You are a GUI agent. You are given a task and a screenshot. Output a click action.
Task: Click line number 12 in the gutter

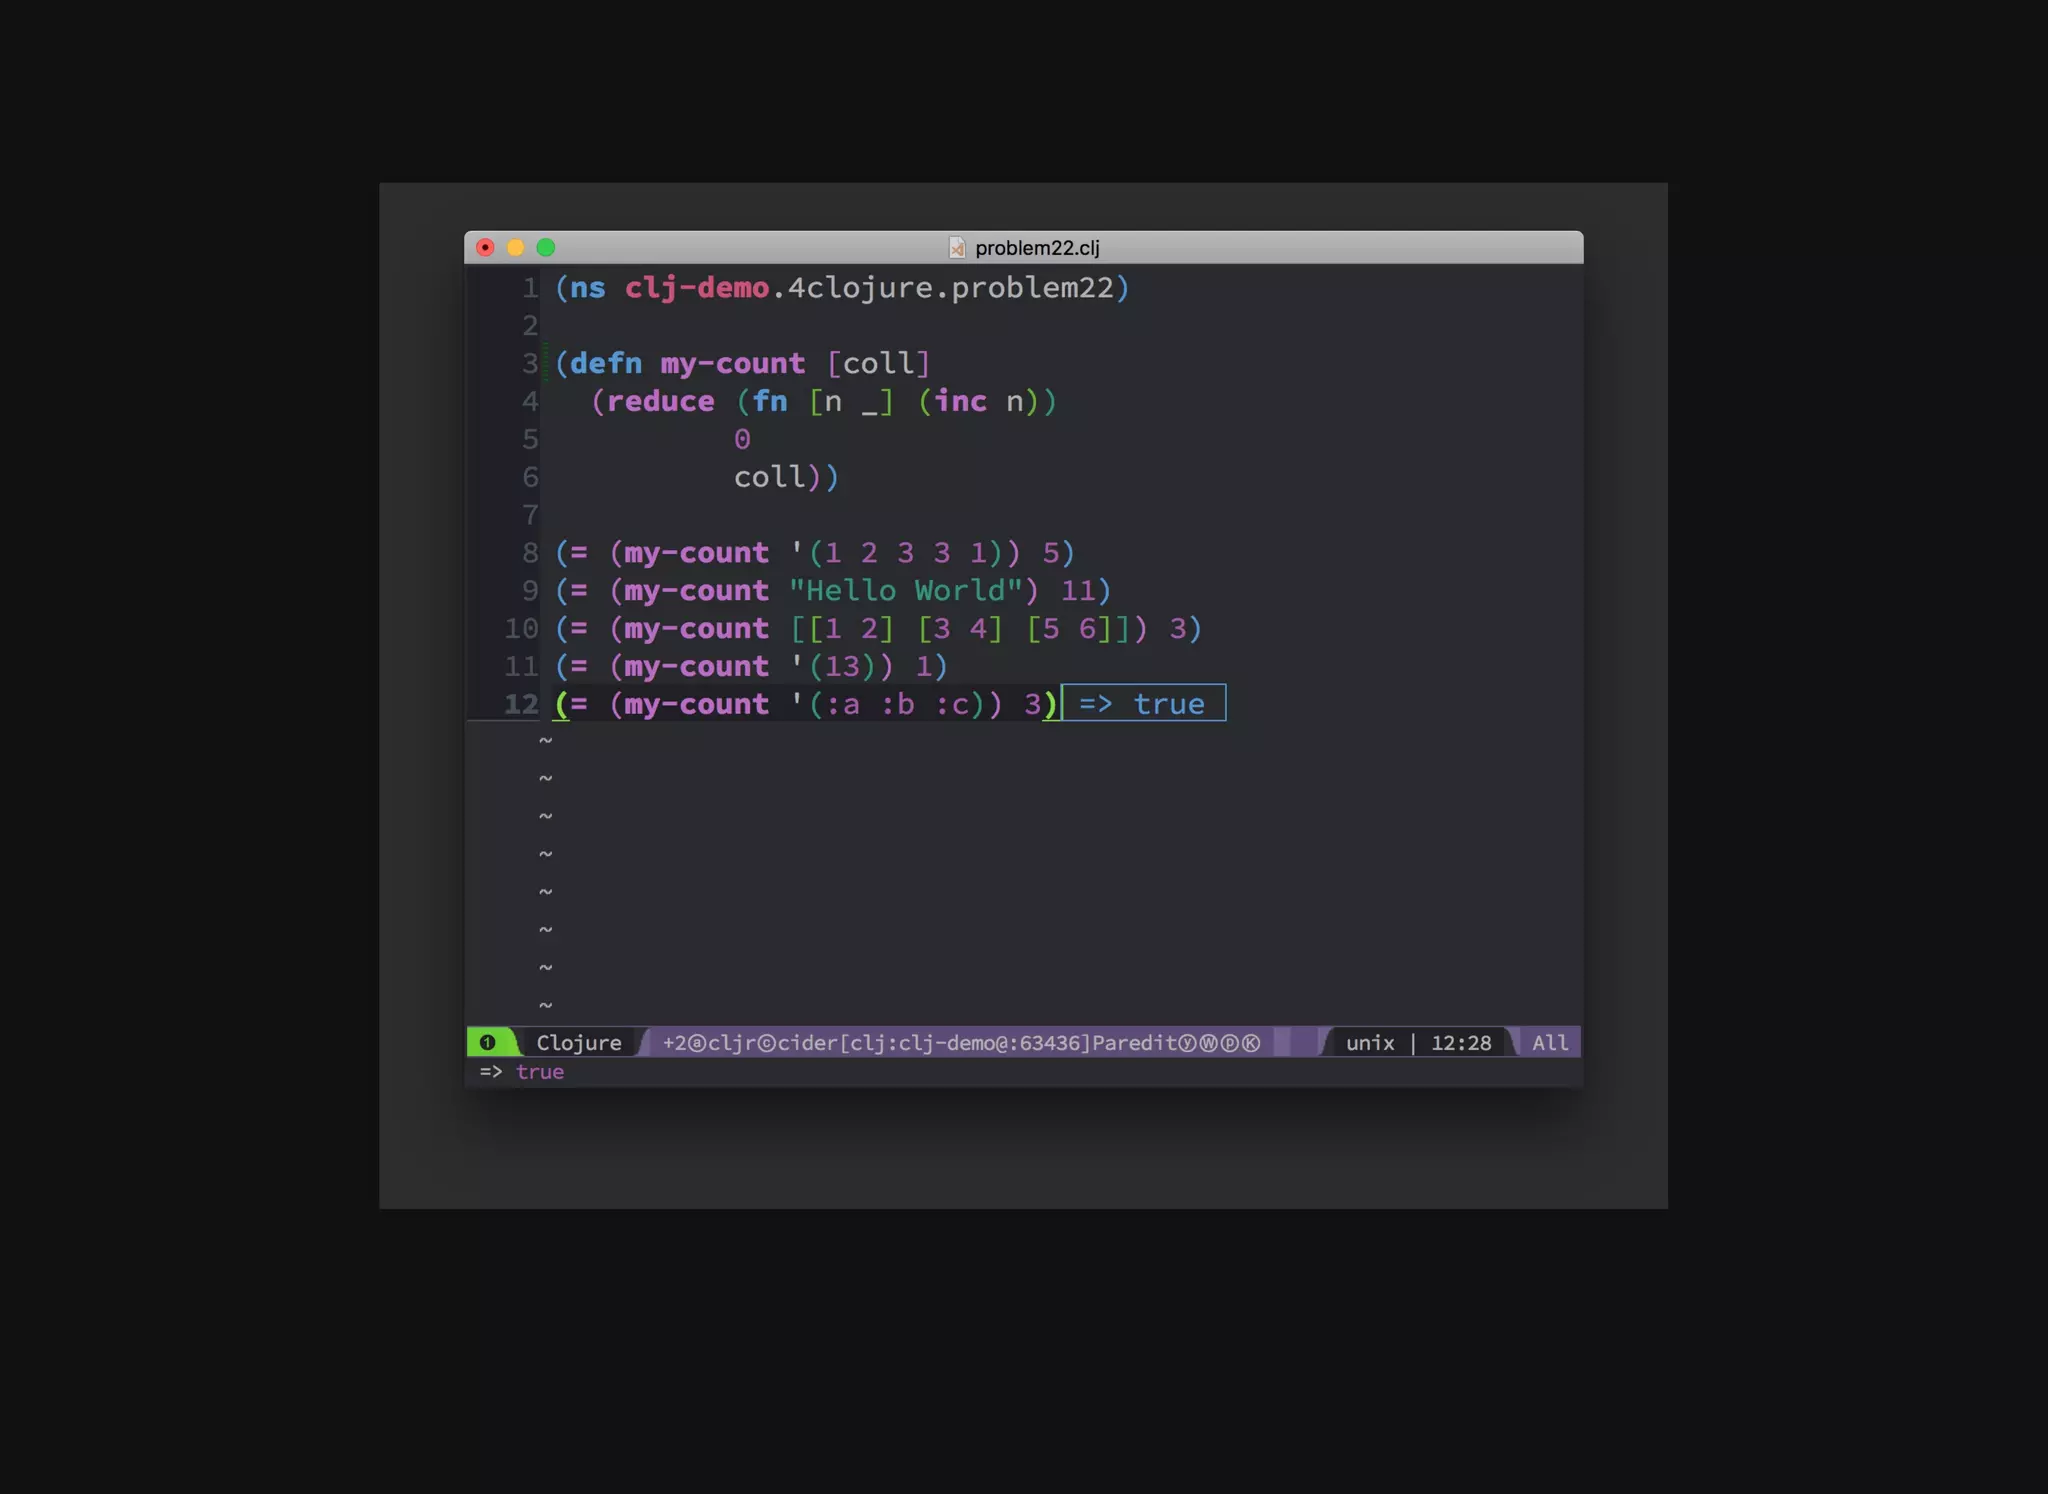click(521, 704)
